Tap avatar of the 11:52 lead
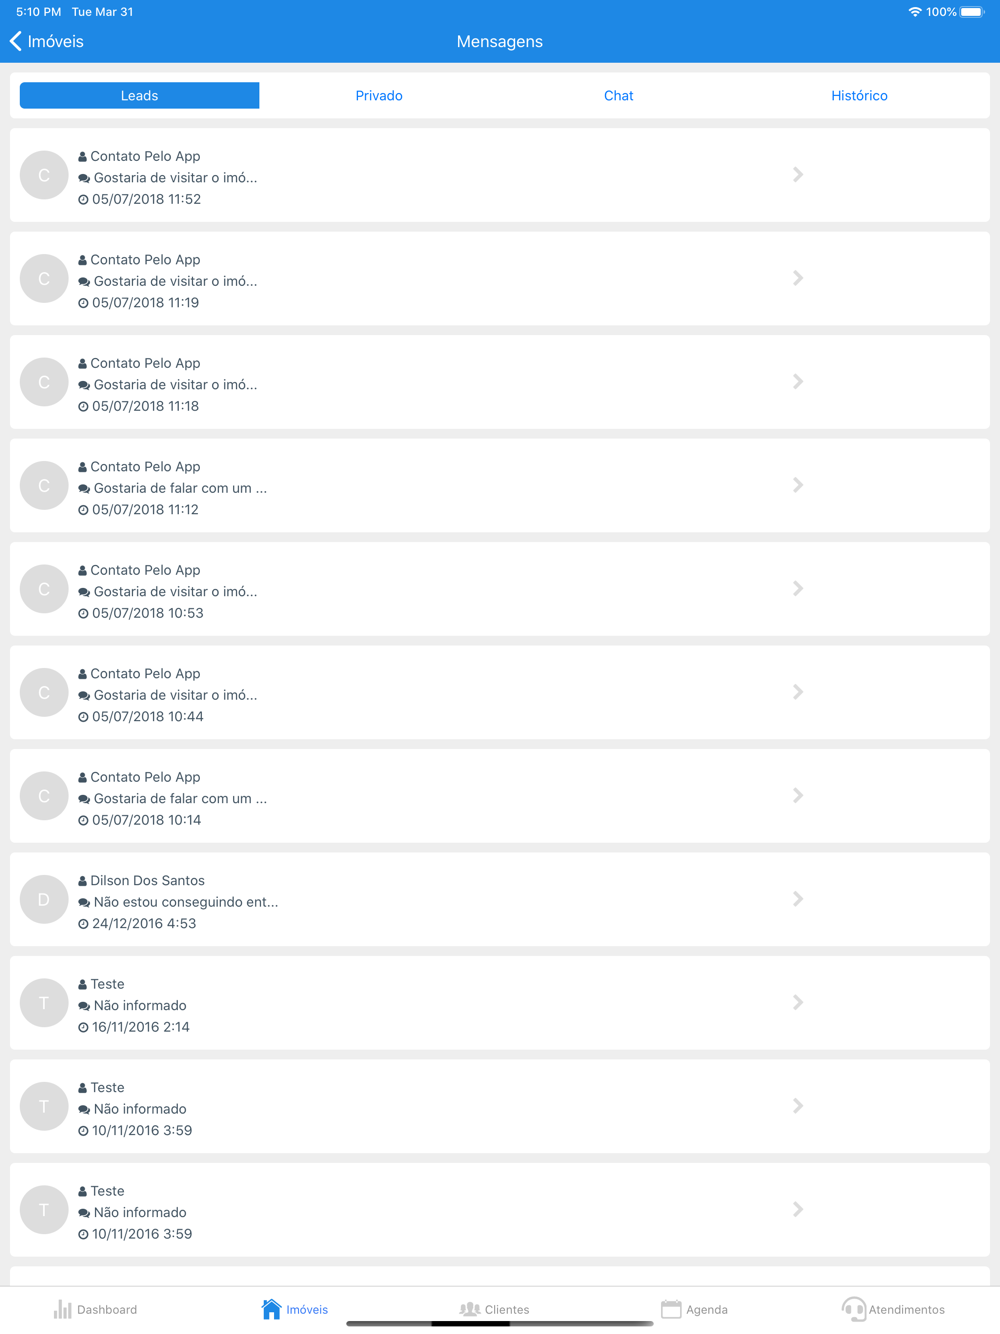Image resolution: width=1000 pixels, height=1334 pixels. click(44, 175)
